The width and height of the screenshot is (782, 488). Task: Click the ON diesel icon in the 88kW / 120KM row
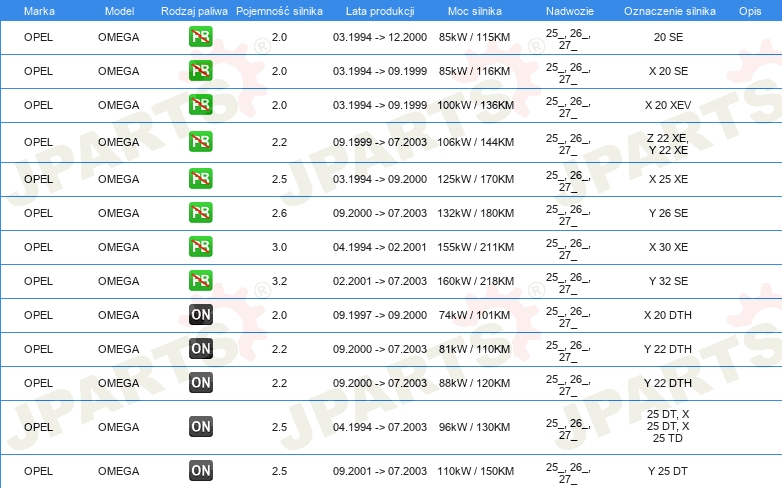click(200, 382)
